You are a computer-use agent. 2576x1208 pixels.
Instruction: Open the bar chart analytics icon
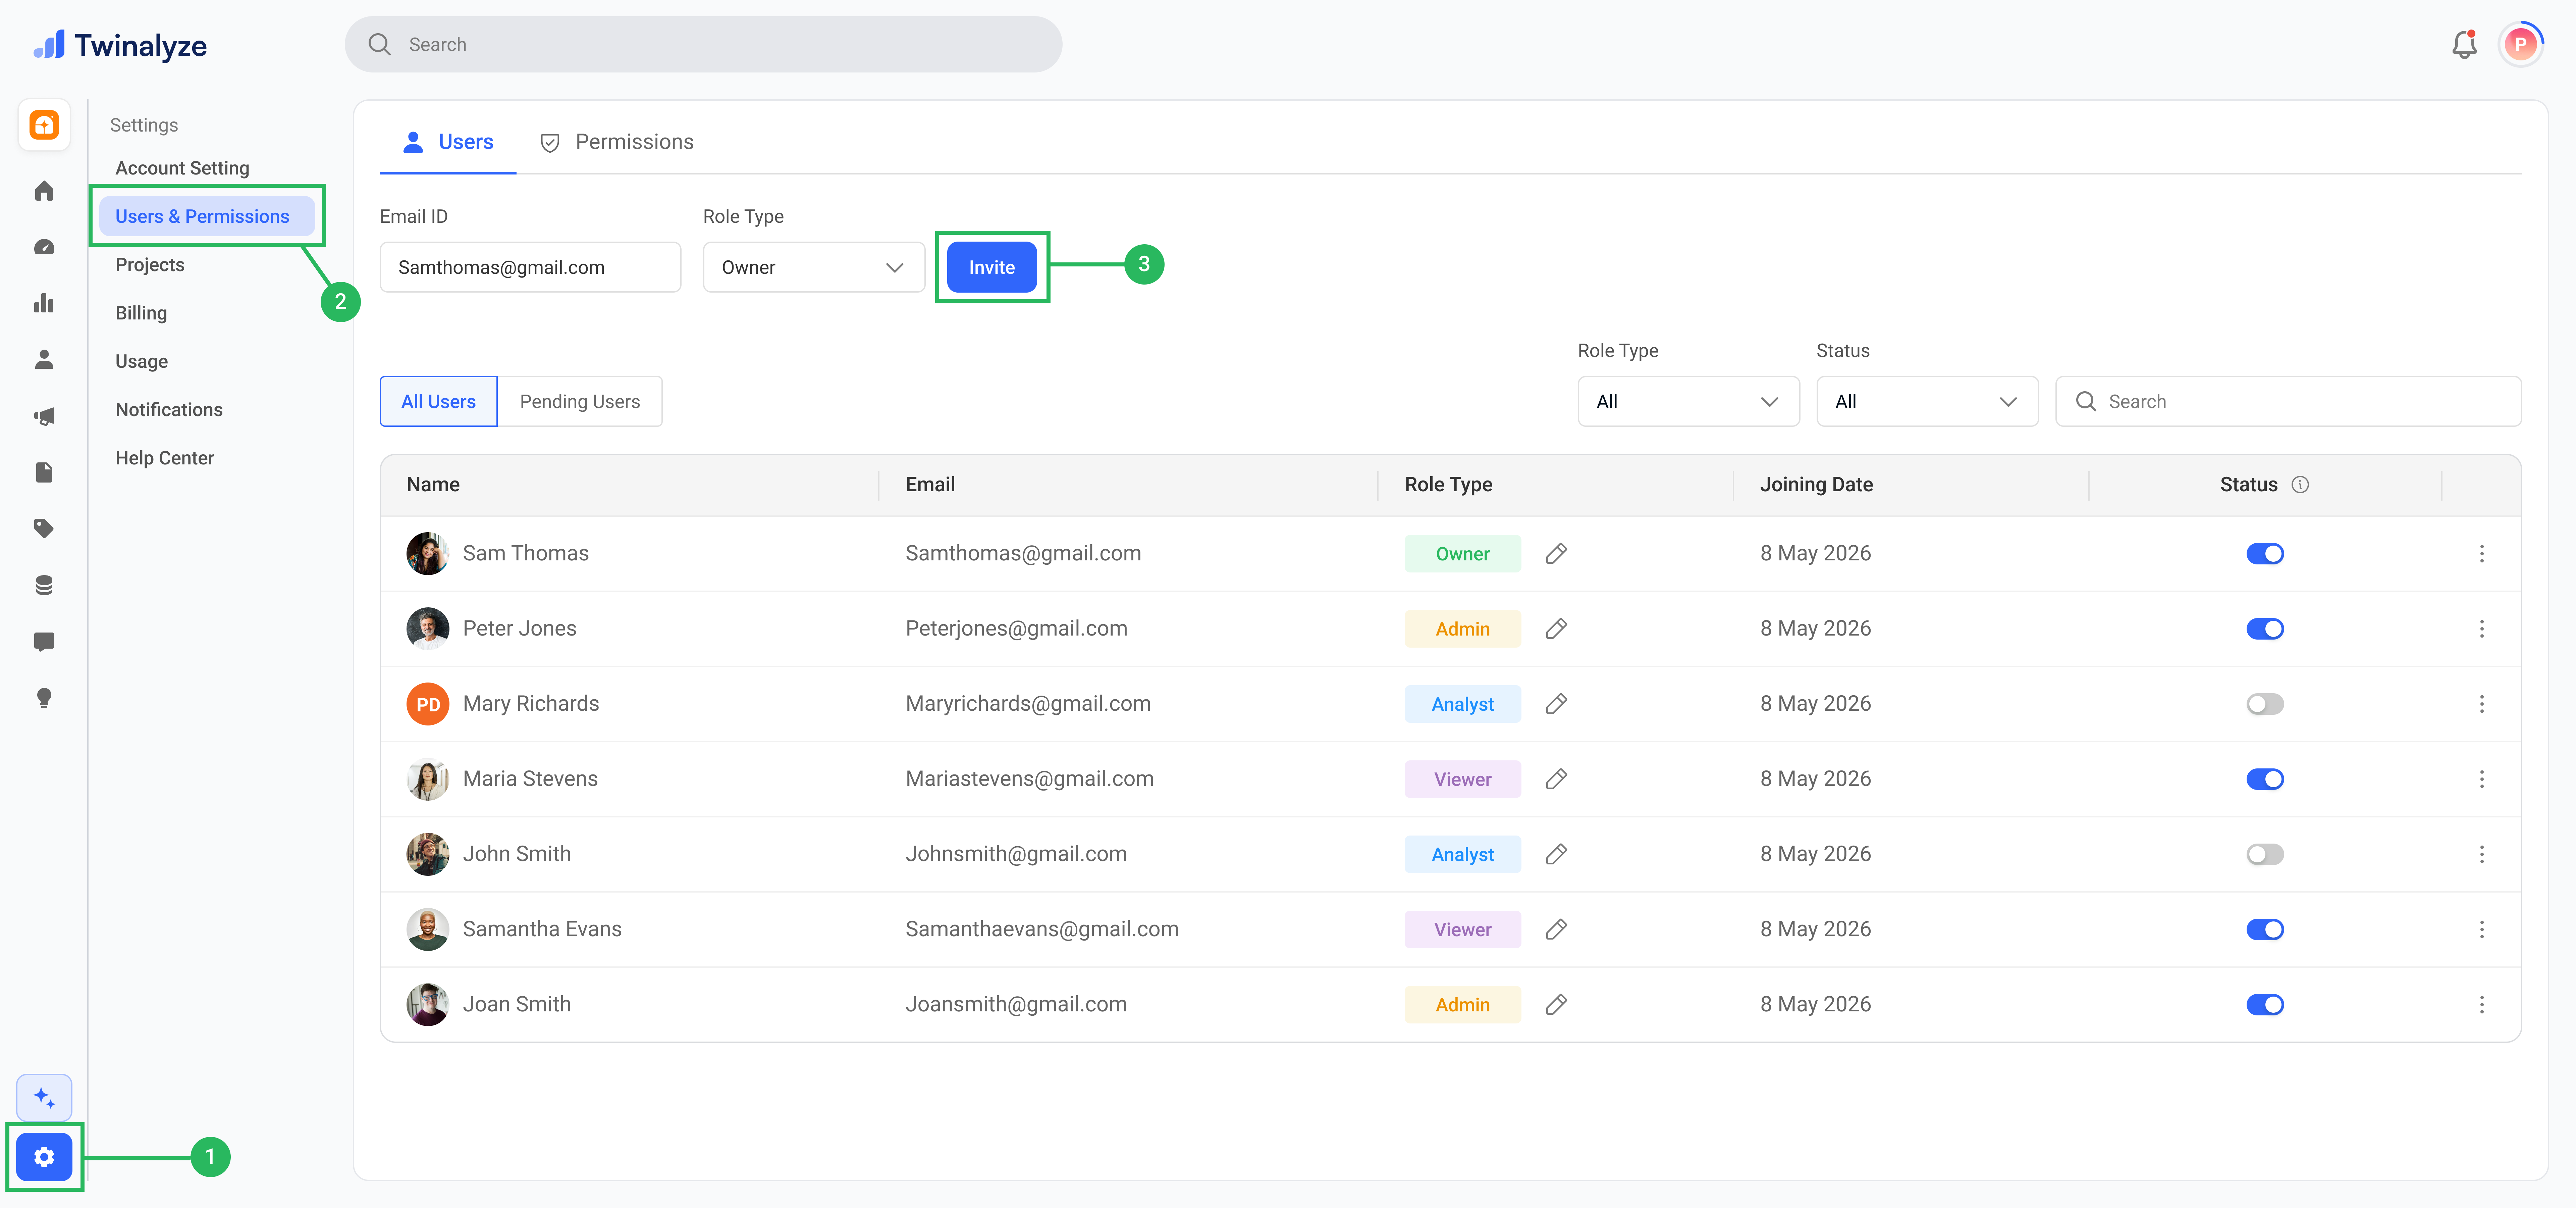click(x=44, y=303)
